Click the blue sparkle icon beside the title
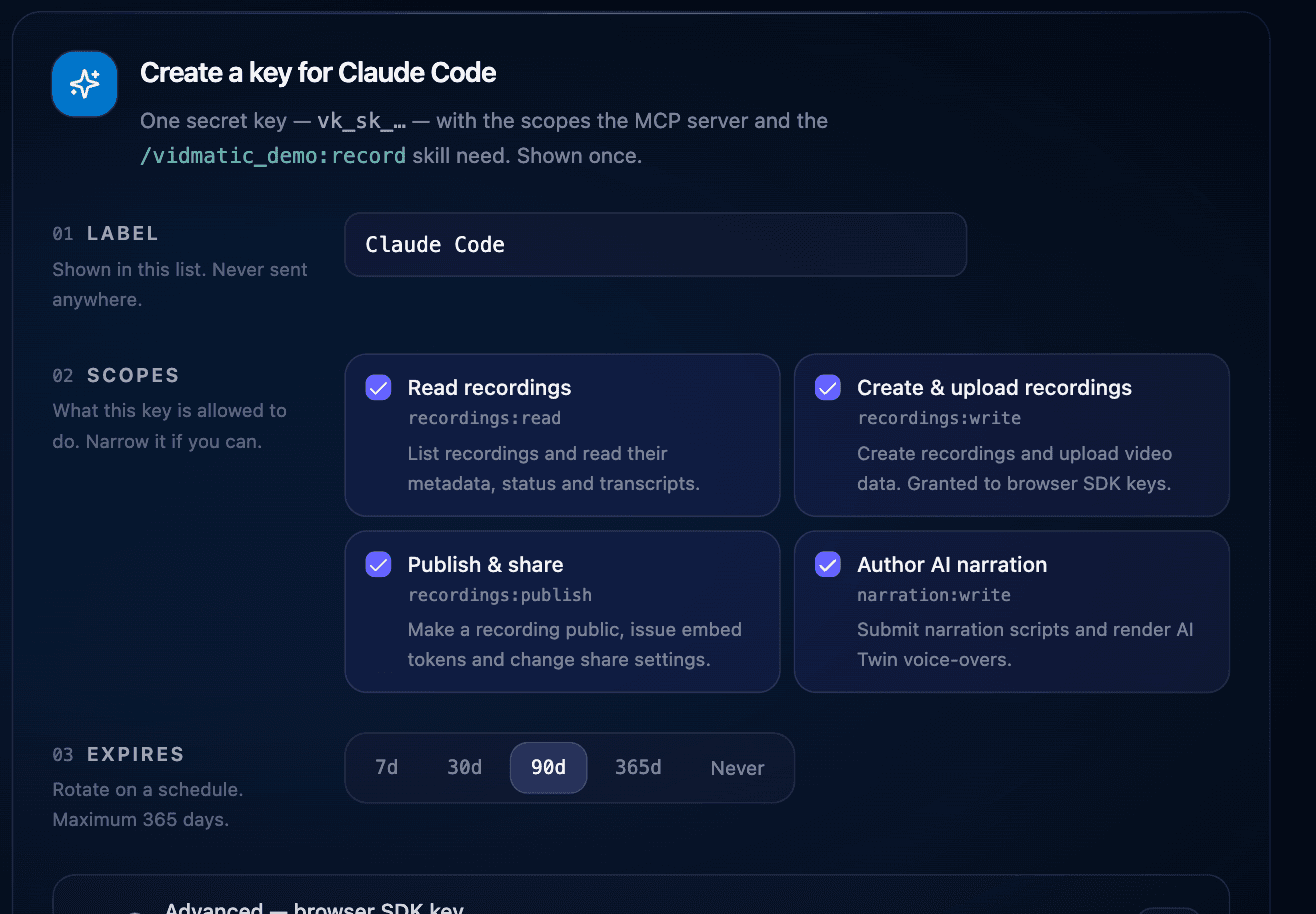1316x914 pixels. coord(85,84)
